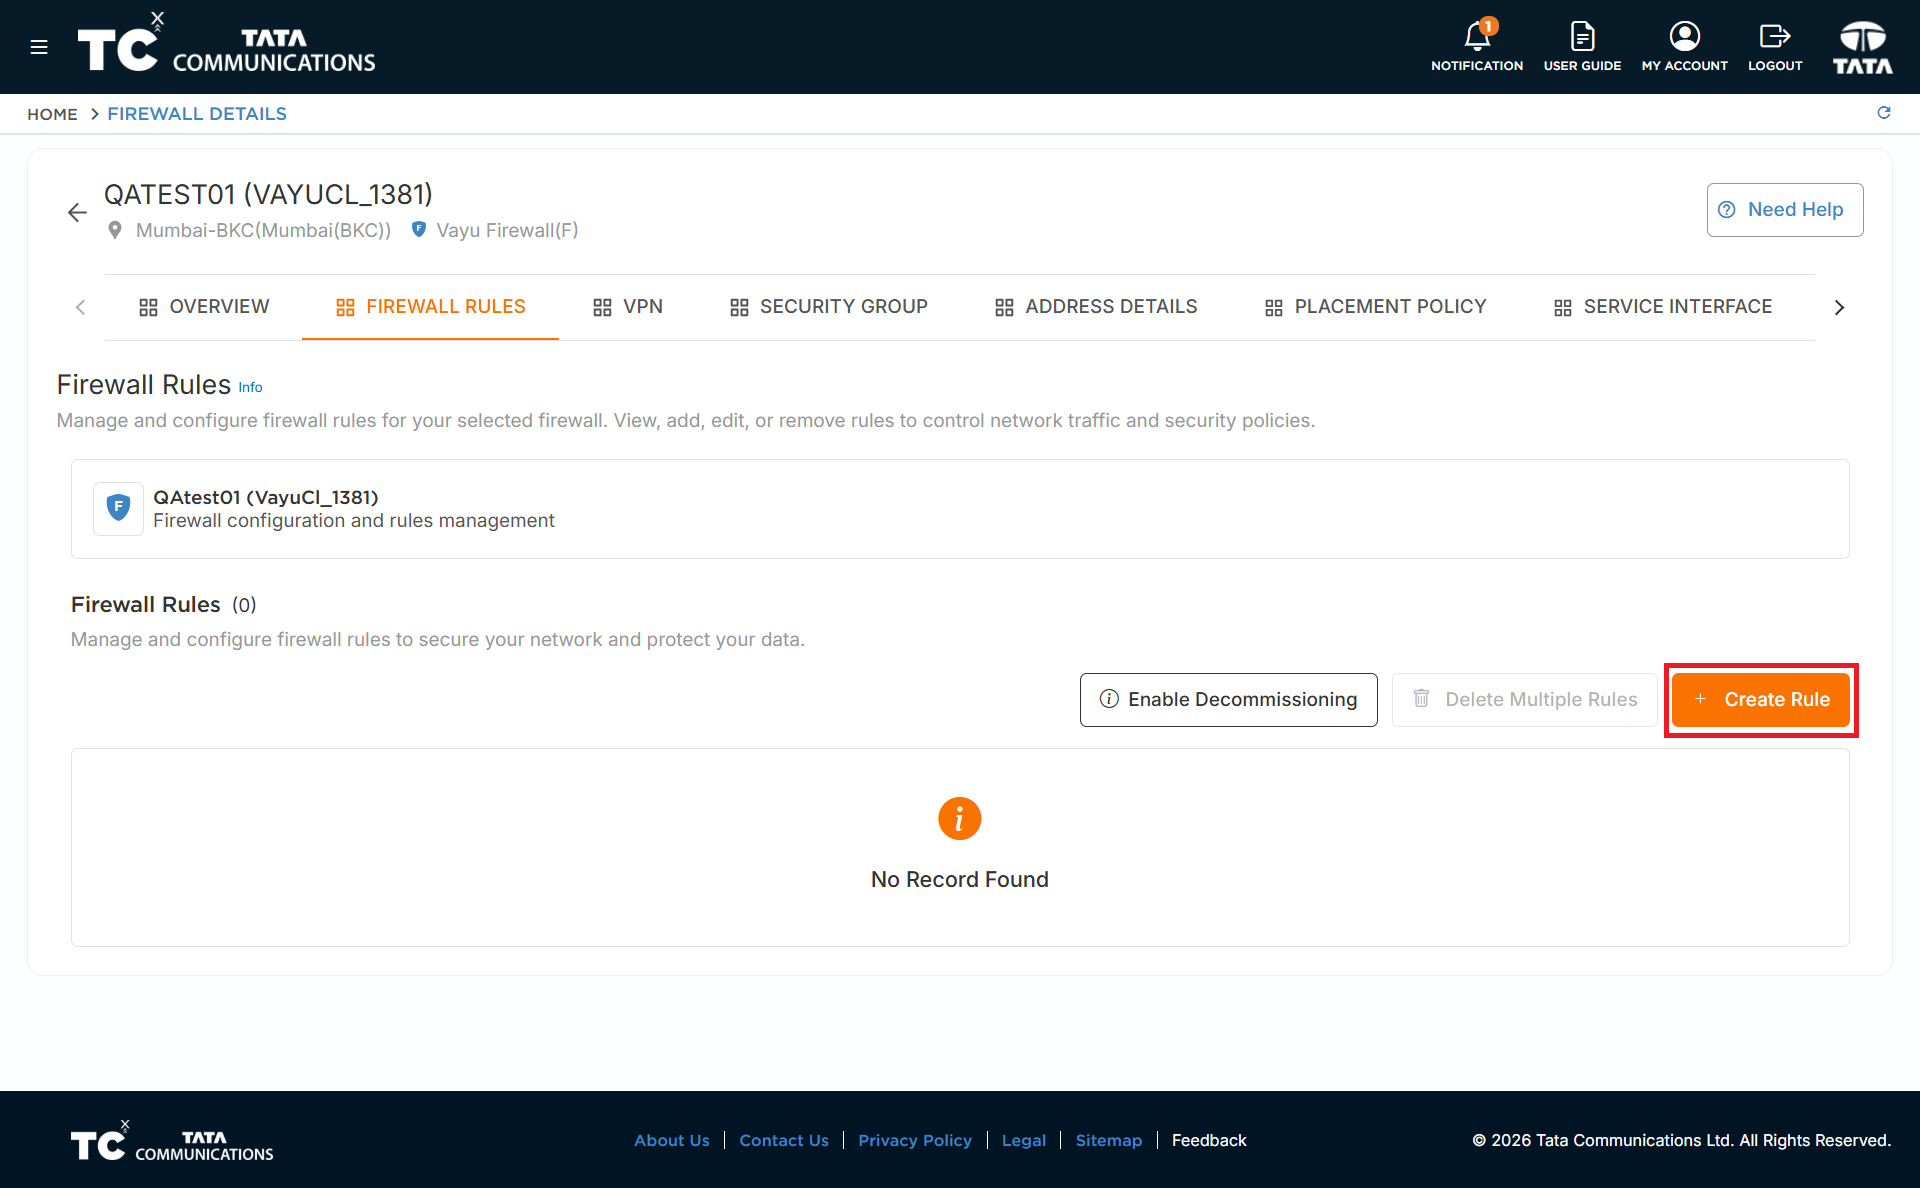Click the Create Rule button

pos(1760,700)
